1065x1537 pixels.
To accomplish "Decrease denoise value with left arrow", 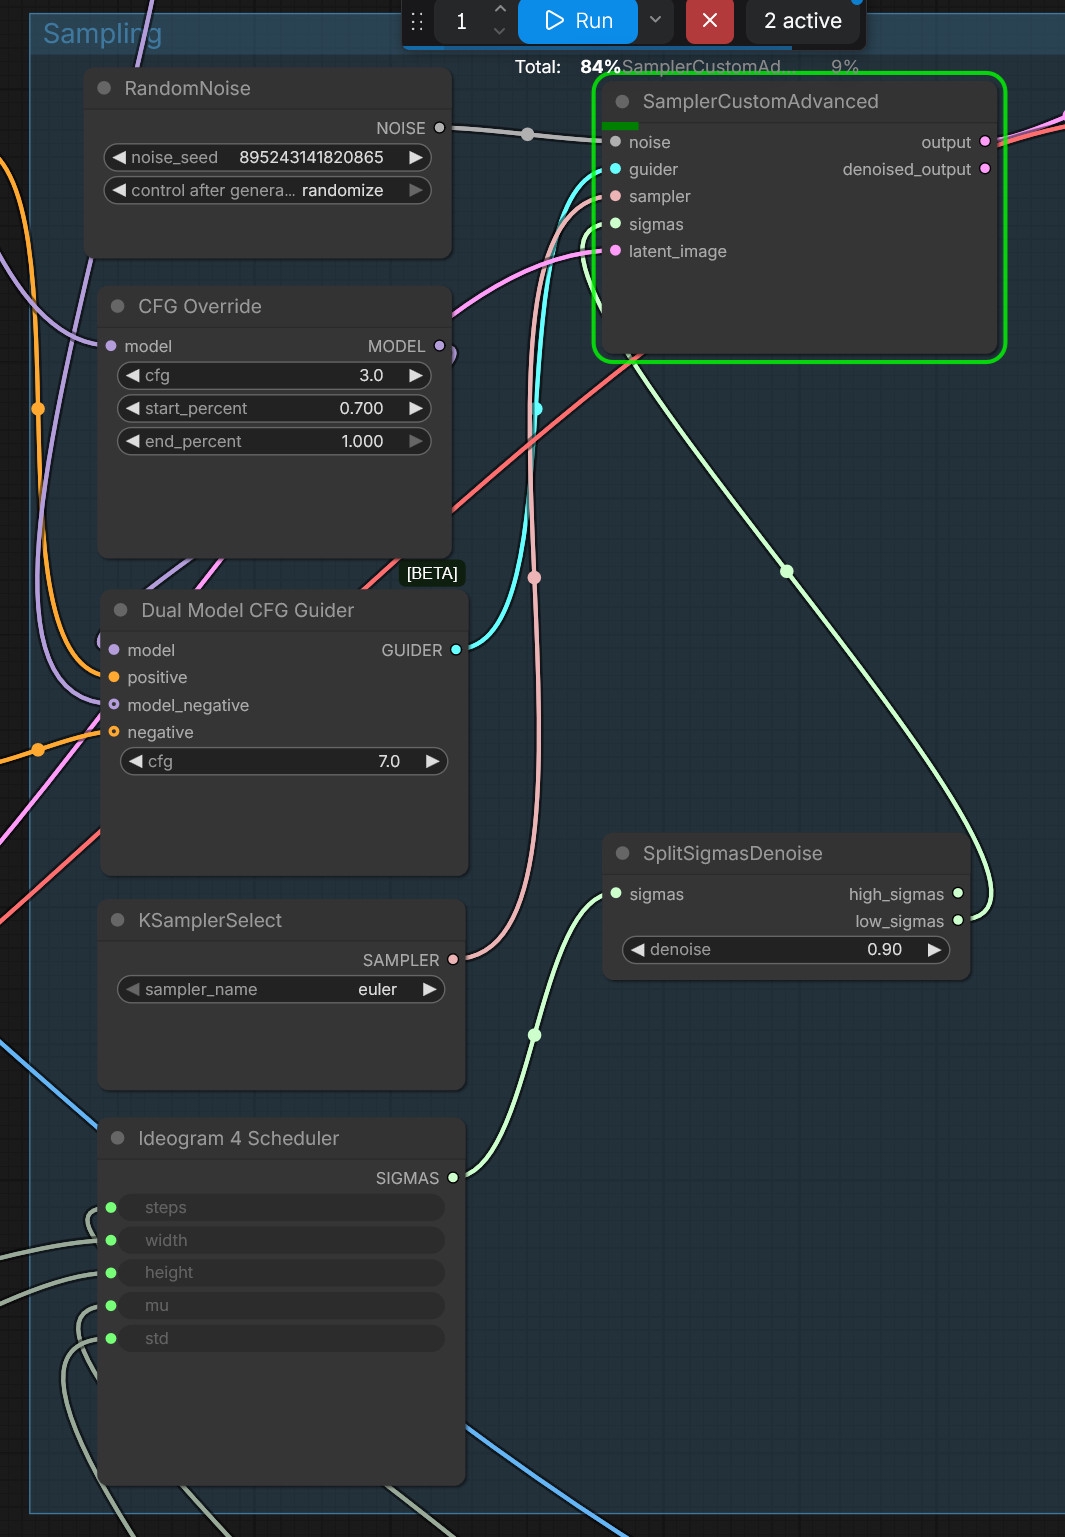I will coord(638,949).
